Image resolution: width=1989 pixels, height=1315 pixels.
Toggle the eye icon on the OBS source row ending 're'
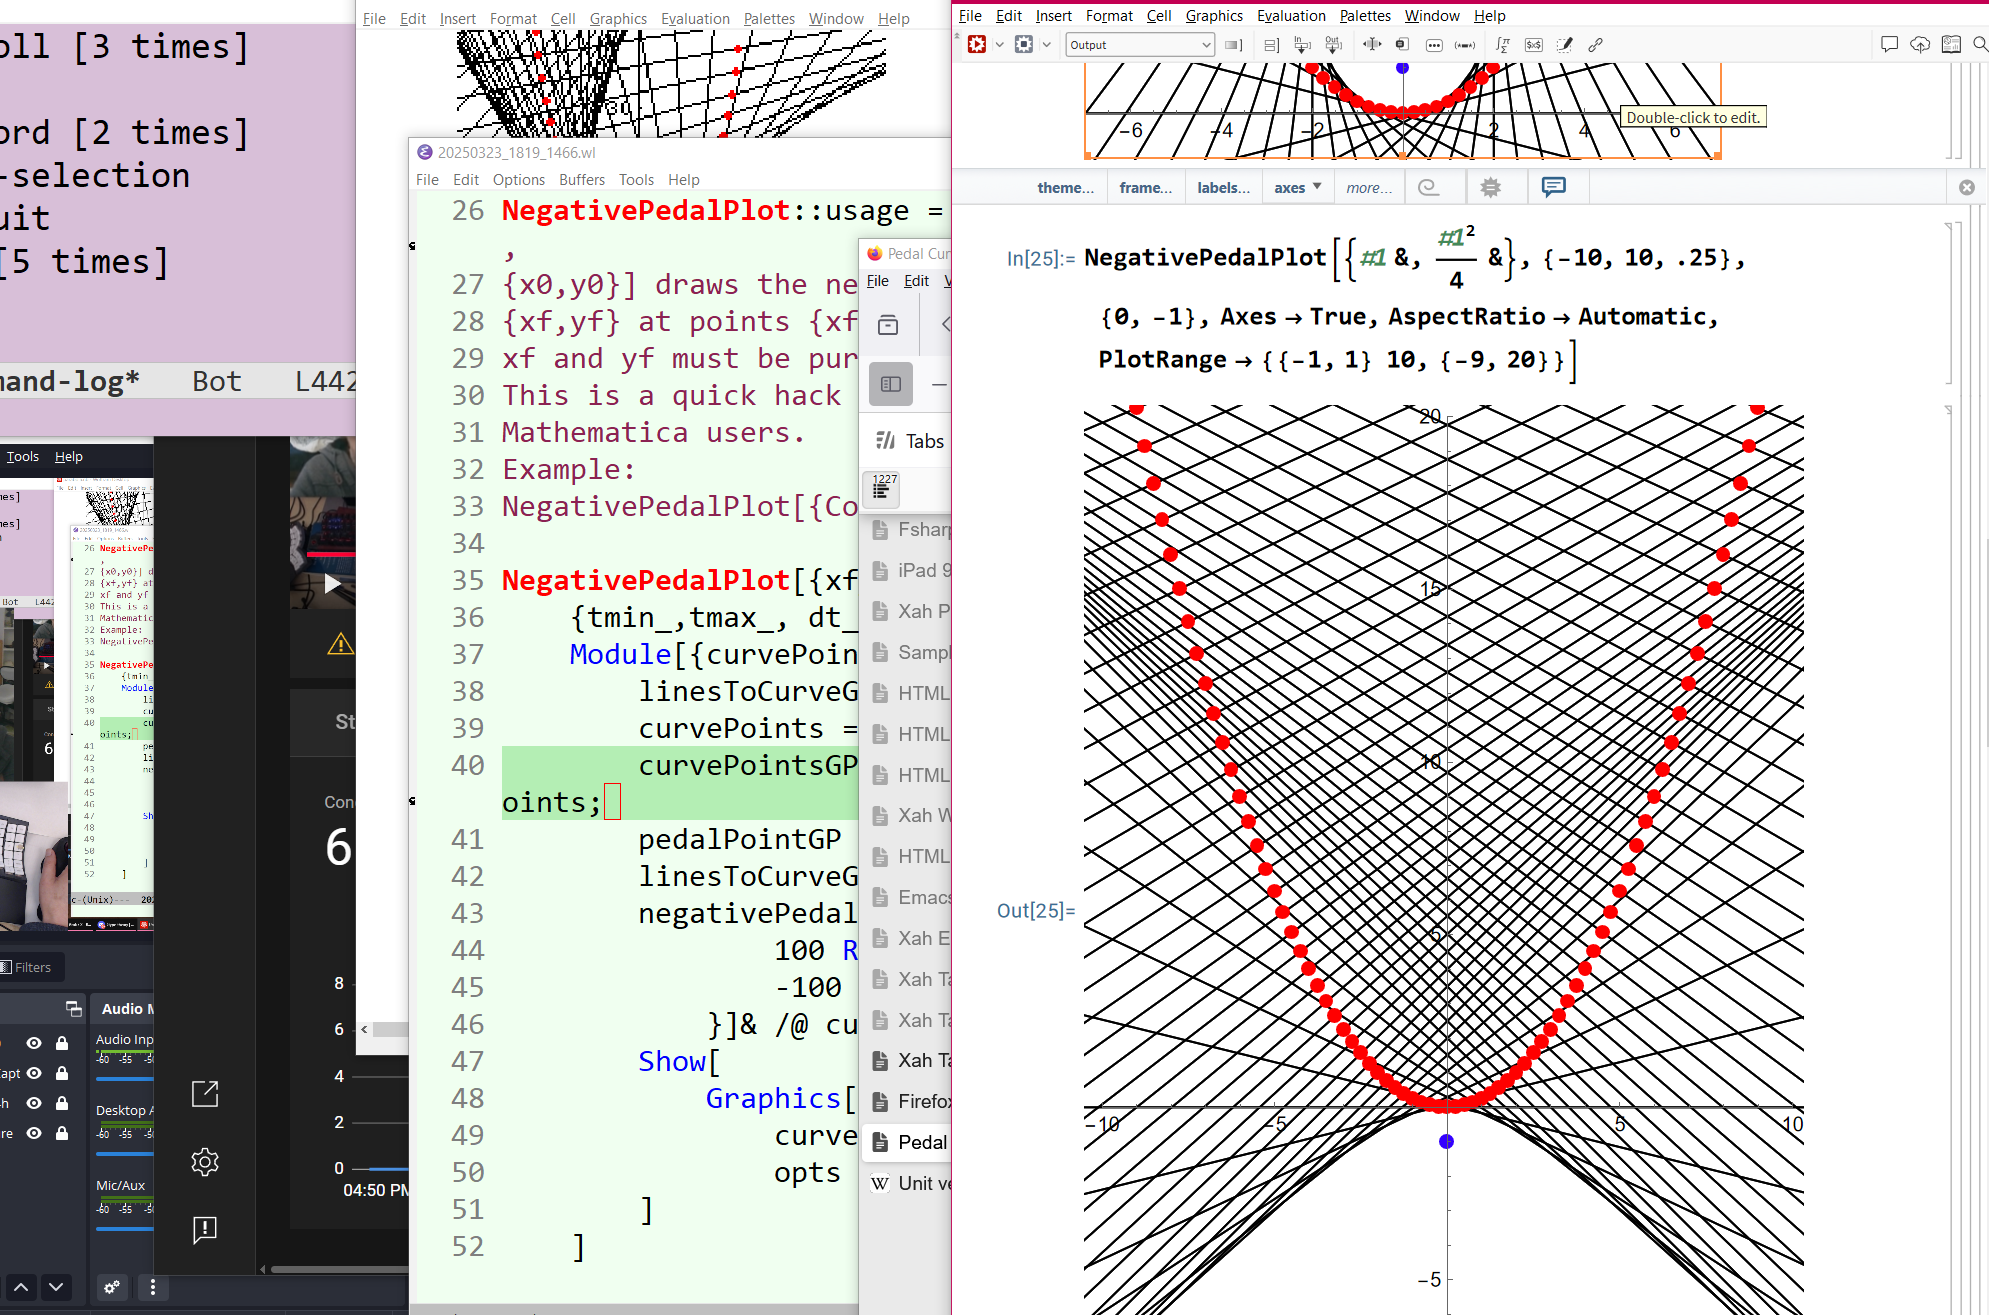(x=34, y=1133)
